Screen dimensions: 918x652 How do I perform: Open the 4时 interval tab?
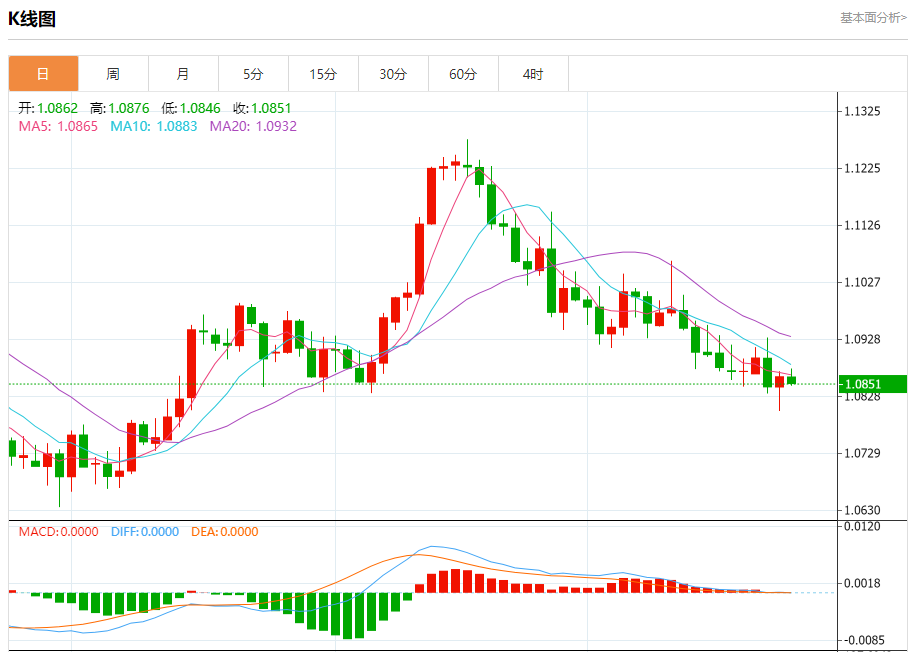coord(533,74)
